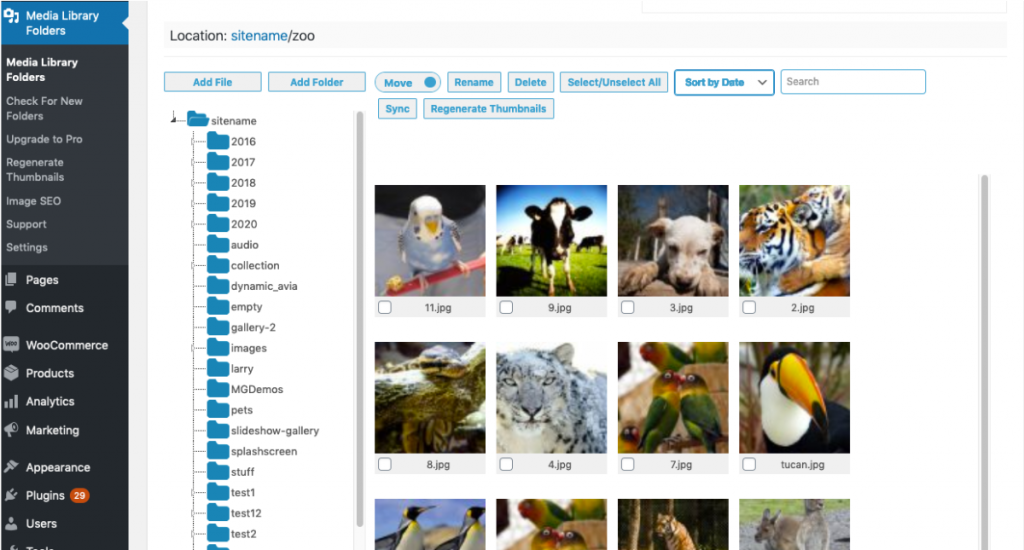This screenshot has height=550, width=1024.
Task: Click the Comments bubble icon
Action: coord(10,307)
